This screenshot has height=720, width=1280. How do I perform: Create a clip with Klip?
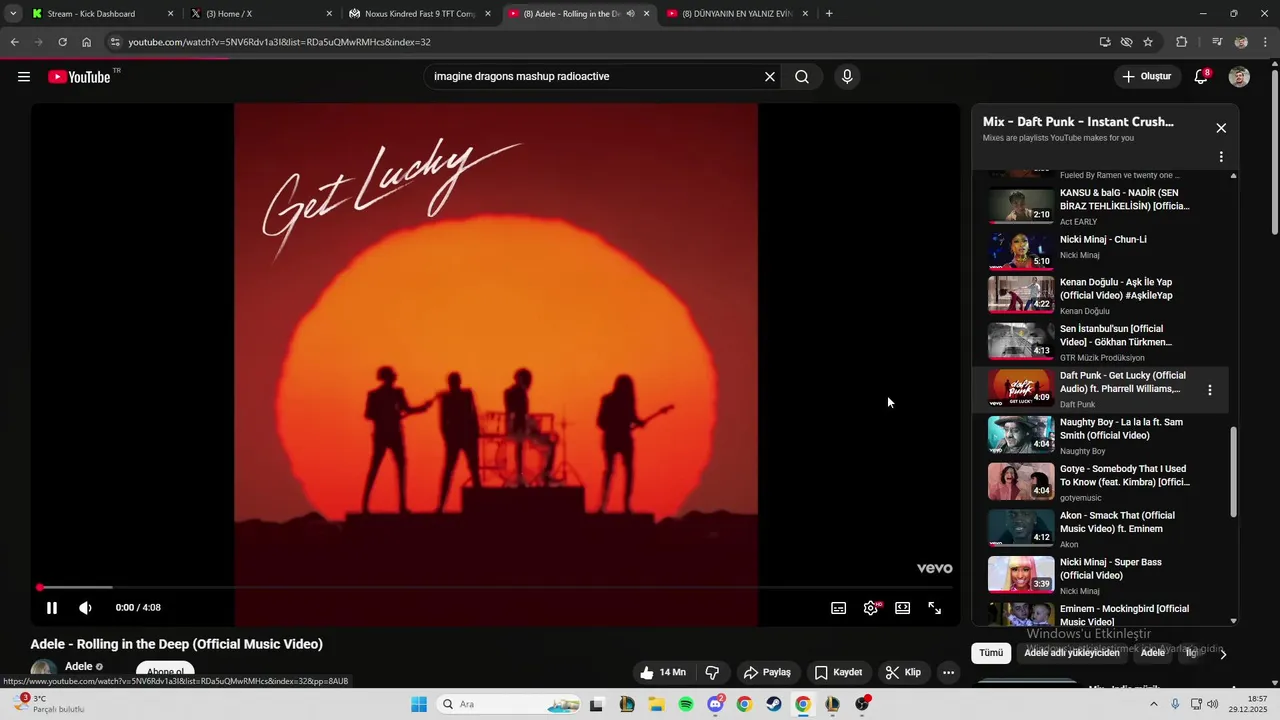(x=903, y=672)
